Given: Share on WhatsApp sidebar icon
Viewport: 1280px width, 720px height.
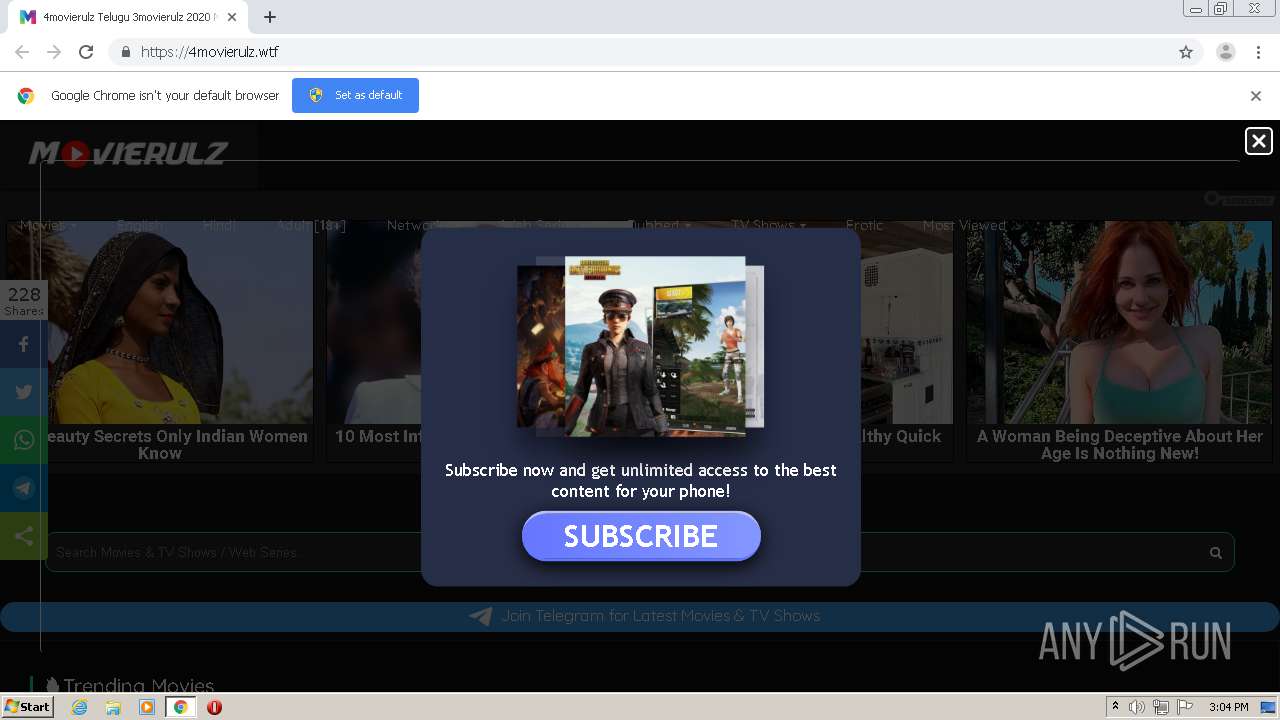Looking at the screenshot, I should [x=24, y=440].
